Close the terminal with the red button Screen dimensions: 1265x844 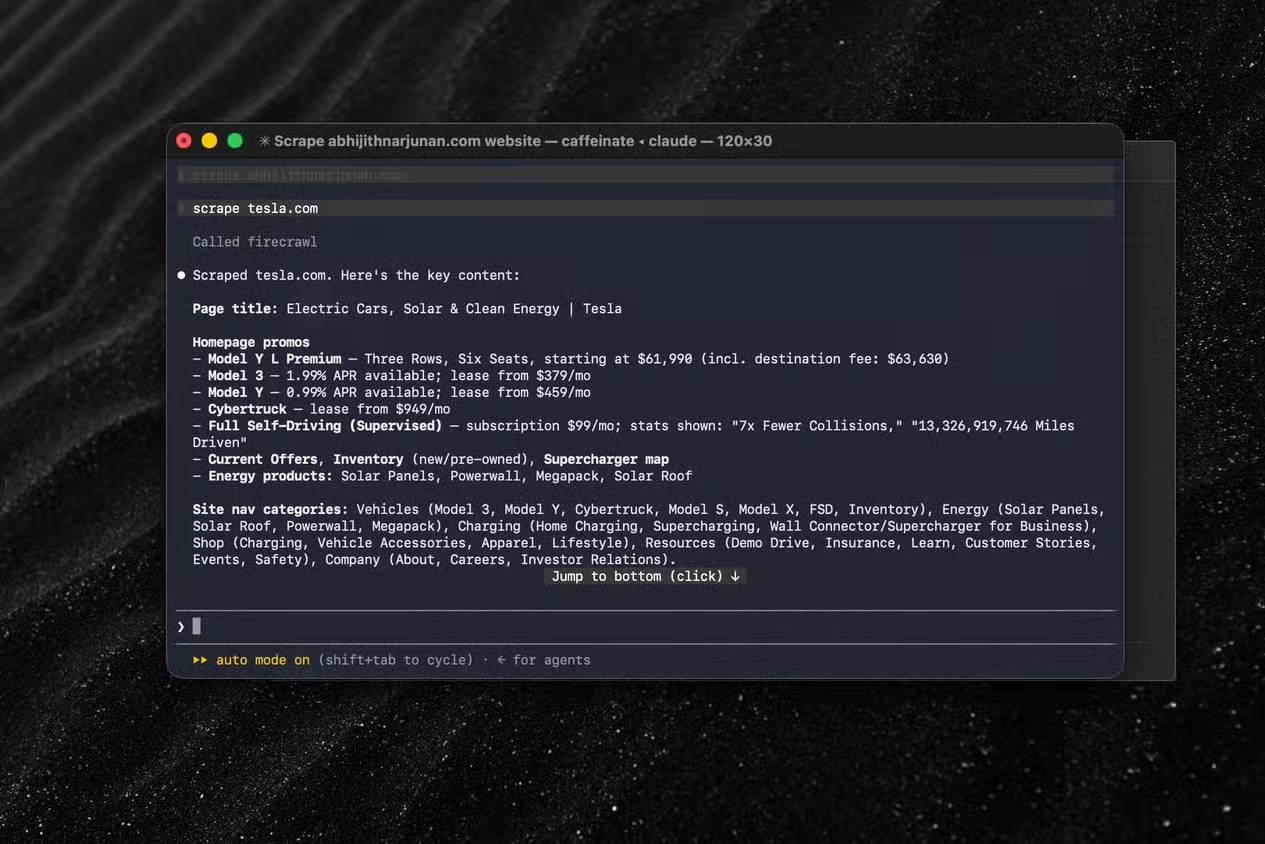184,141
